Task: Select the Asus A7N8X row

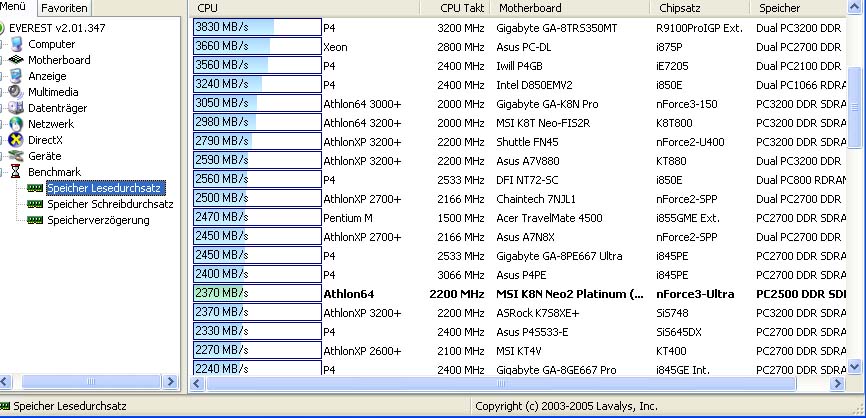Action: 519,237
